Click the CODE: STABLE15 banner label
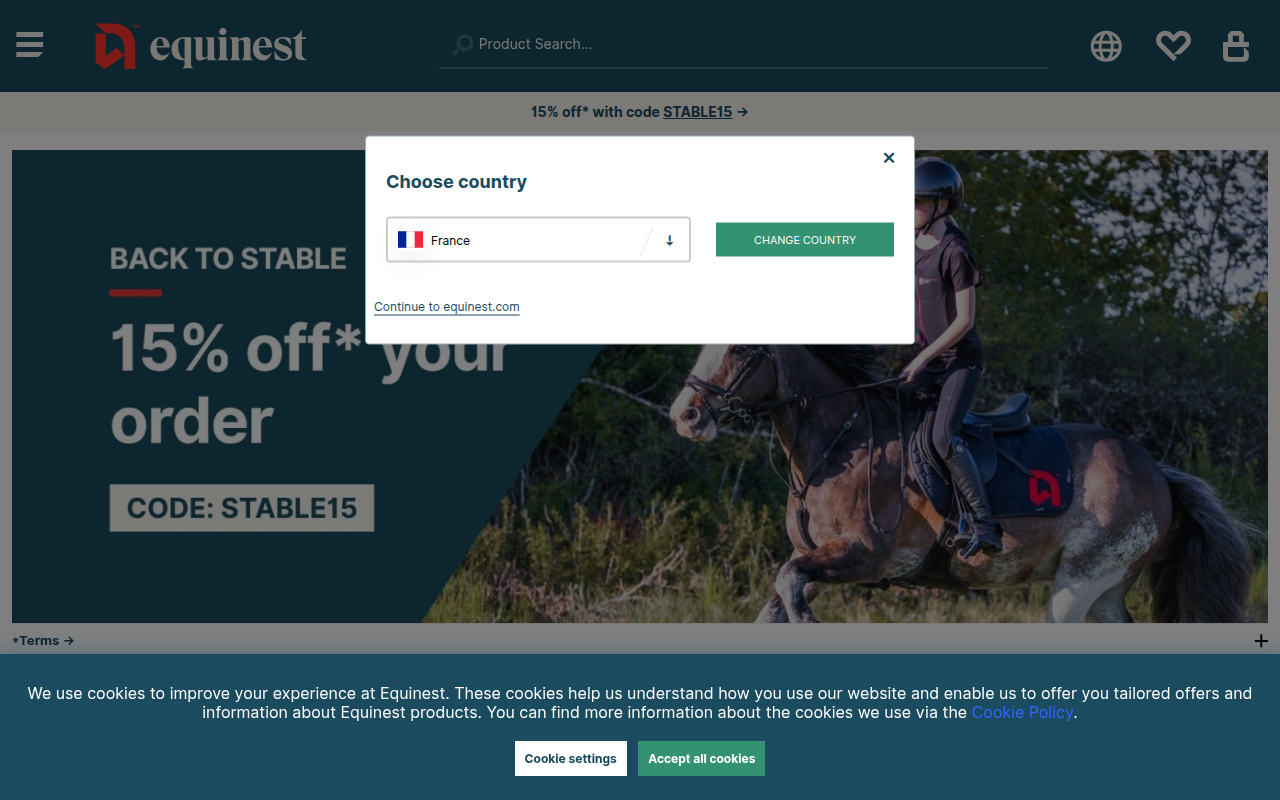Image resolution: width=1280 pixels, height=800 pixels. 242,508
